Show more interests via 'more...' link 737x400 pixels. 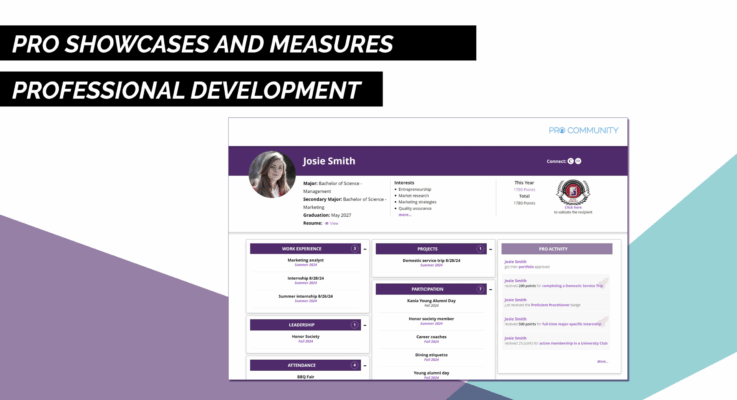[x=404, y=214]
